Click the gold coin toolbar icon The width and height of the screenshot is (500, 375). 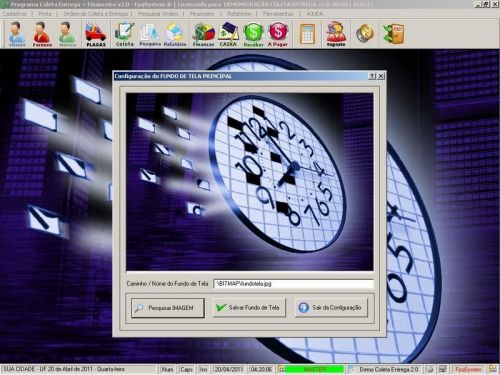click(x=365, y=33)
